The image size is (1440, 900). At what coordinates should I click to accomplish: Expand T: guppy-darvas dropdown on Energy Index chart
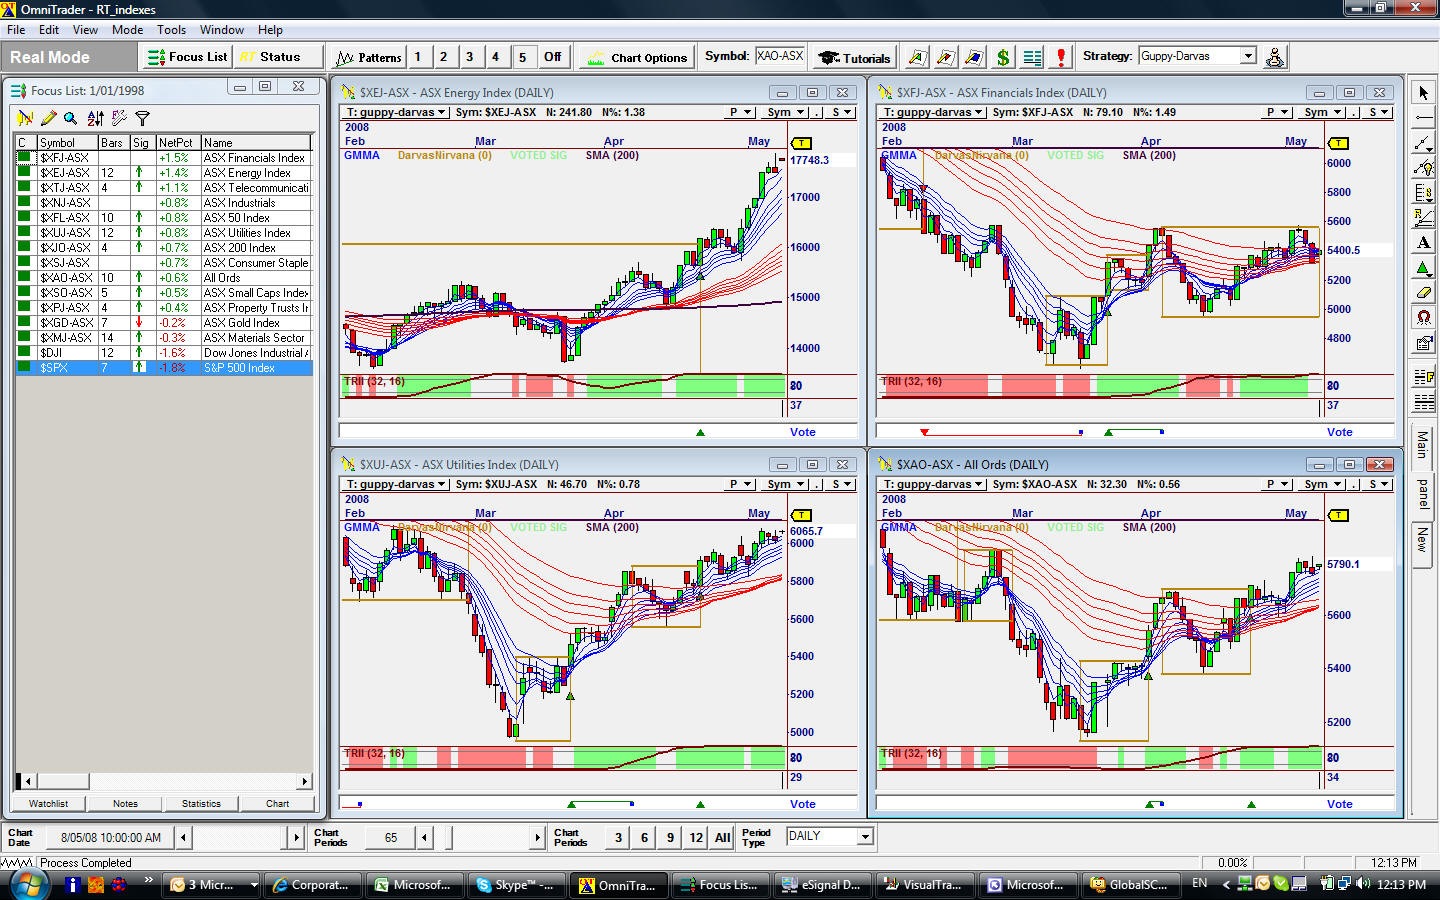click(395, 112)
